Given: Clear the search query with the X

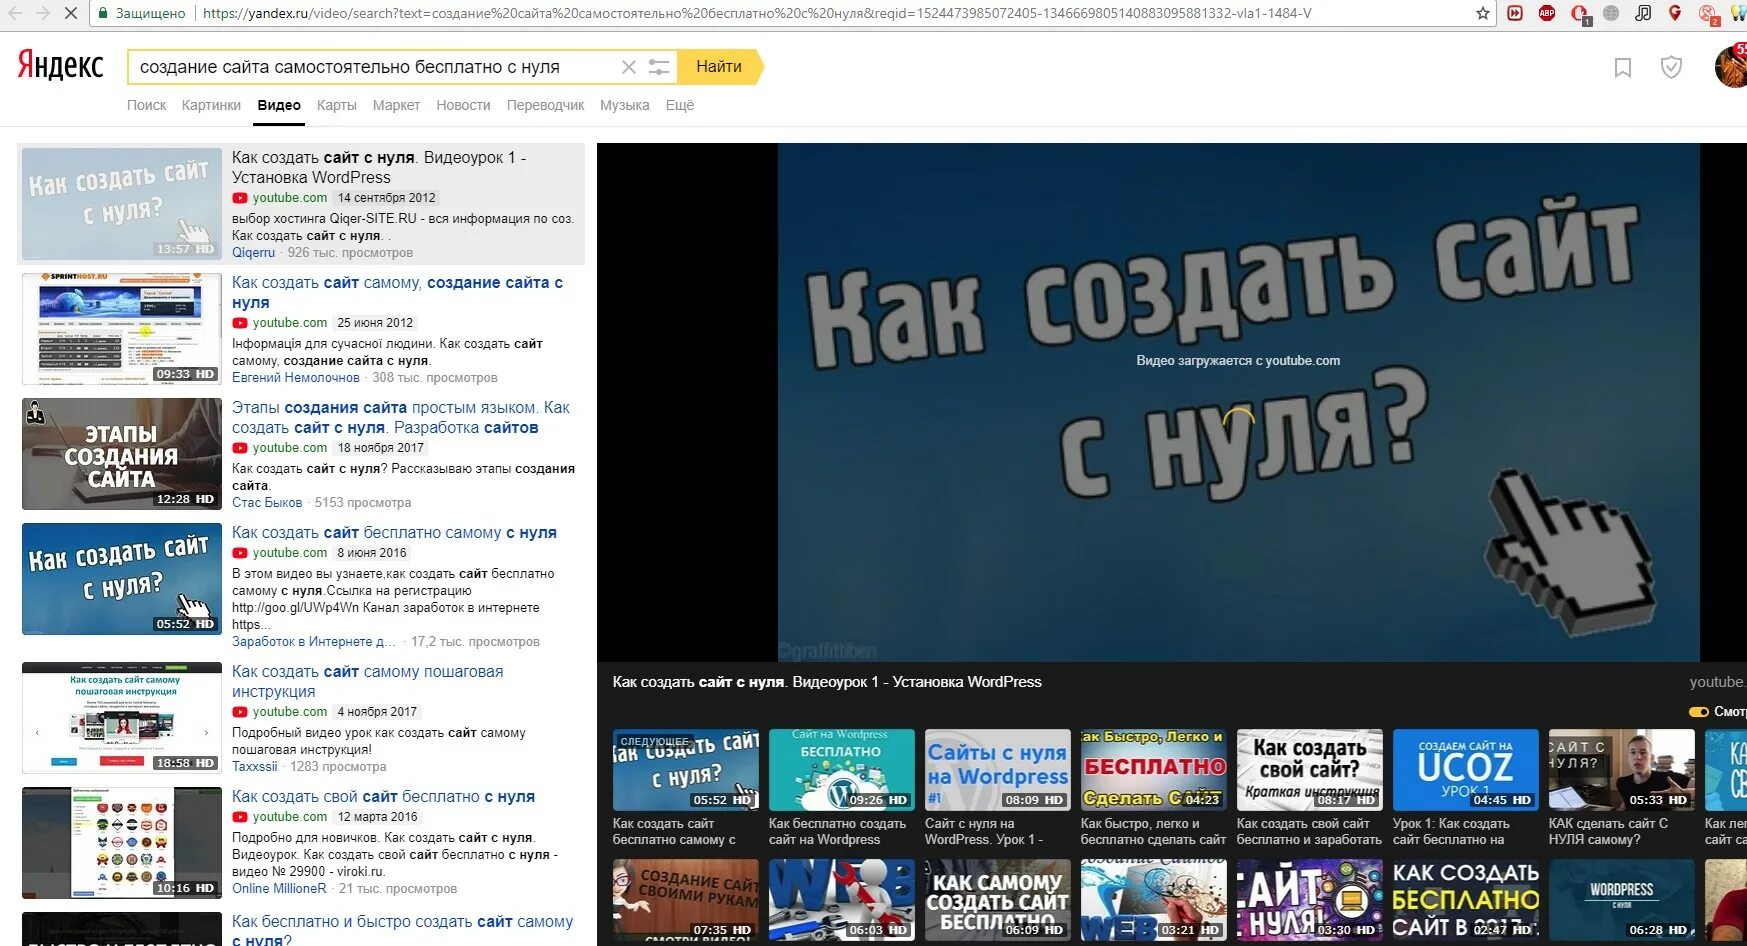Looking at the screenshot, I should click(628, 67).
